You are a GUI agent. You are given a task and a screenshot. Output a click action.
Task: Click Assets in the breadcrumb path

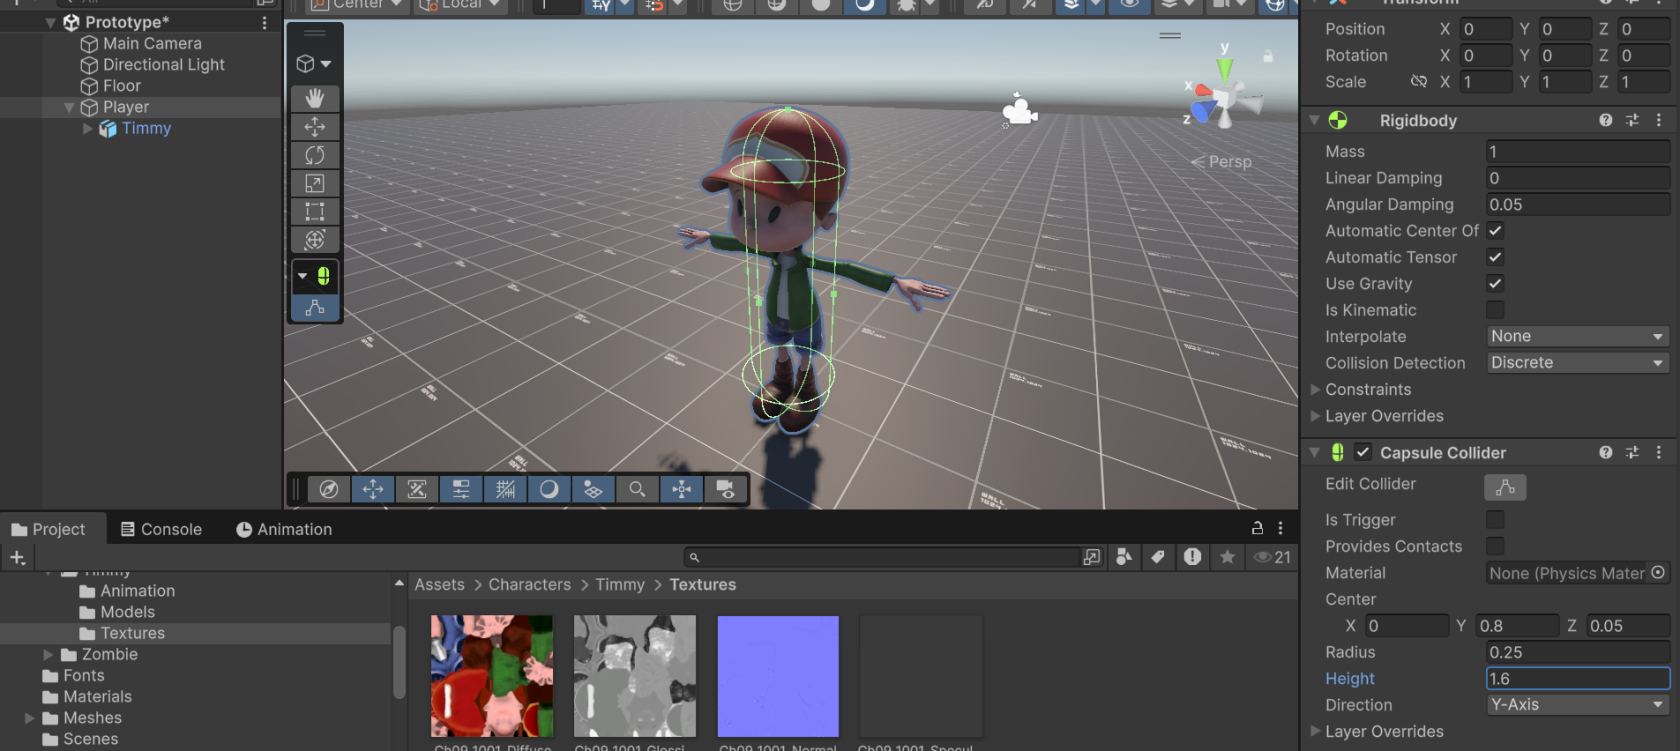tap(440, 585)
